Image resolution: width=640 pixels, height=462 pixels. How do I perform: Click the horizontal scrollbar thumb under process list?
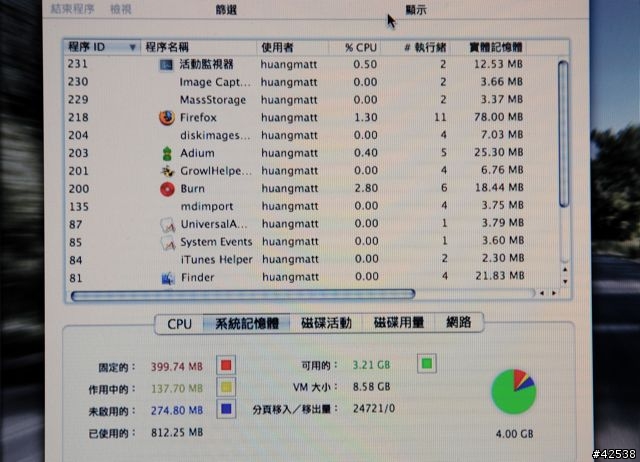(243, 295)
